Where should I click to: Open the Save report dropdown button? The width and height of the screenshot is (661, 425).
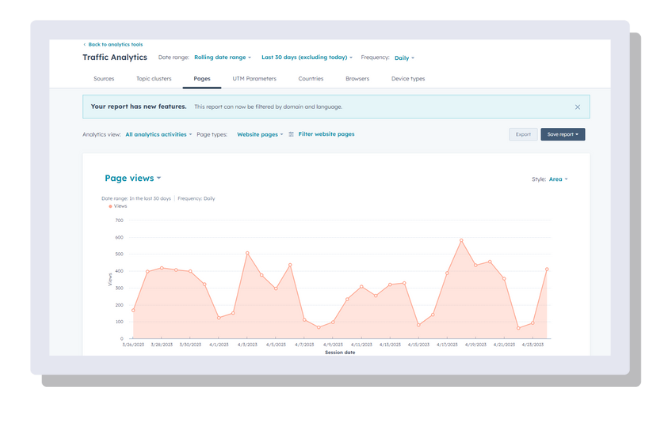pos(563,134)
